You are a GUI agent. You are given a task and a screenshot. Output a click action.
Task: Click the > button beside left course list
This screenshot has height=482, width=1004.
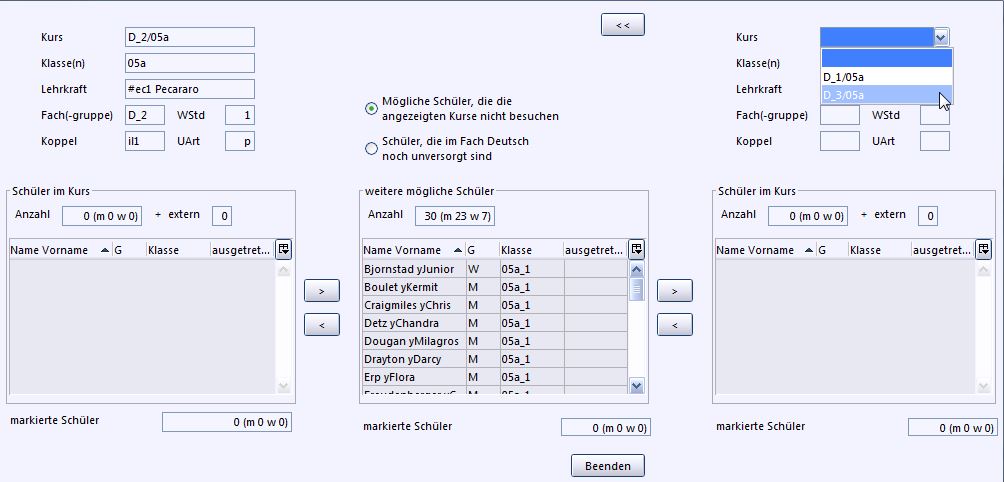321,291
